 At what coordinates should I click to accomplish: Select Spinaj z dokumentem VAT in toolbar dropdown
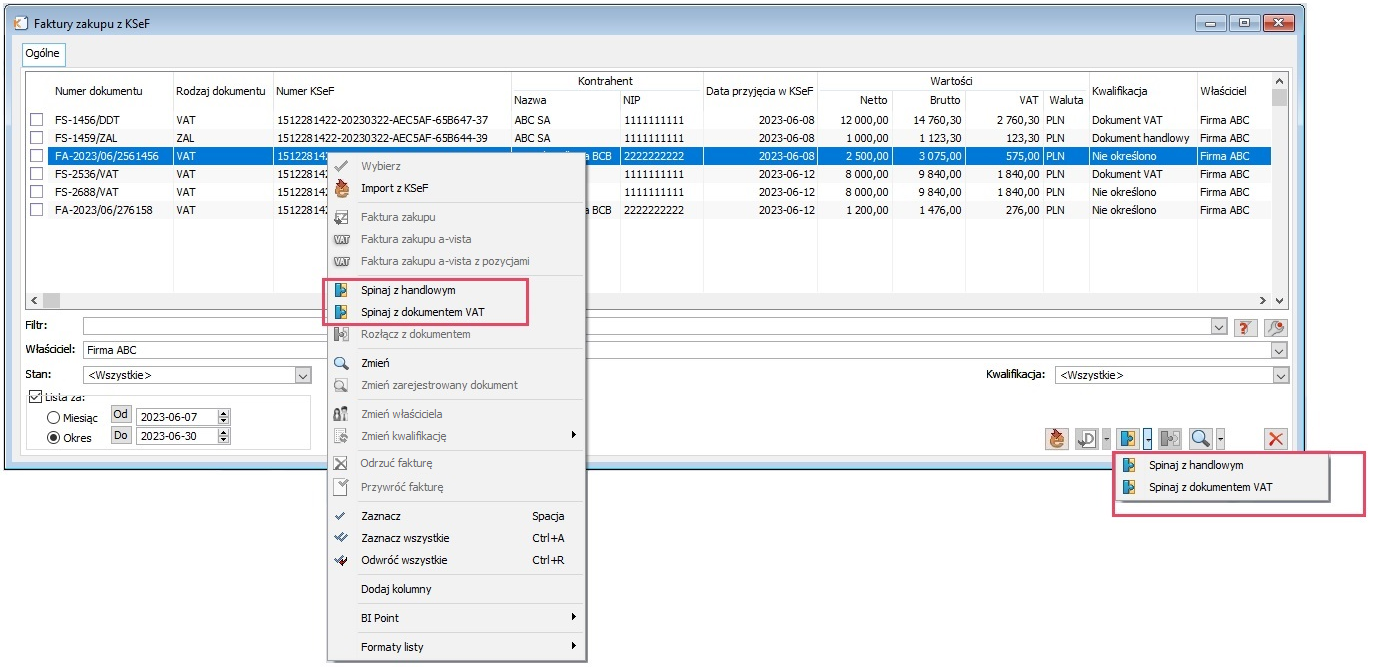pyautogui.click(x=1222, y=487)
